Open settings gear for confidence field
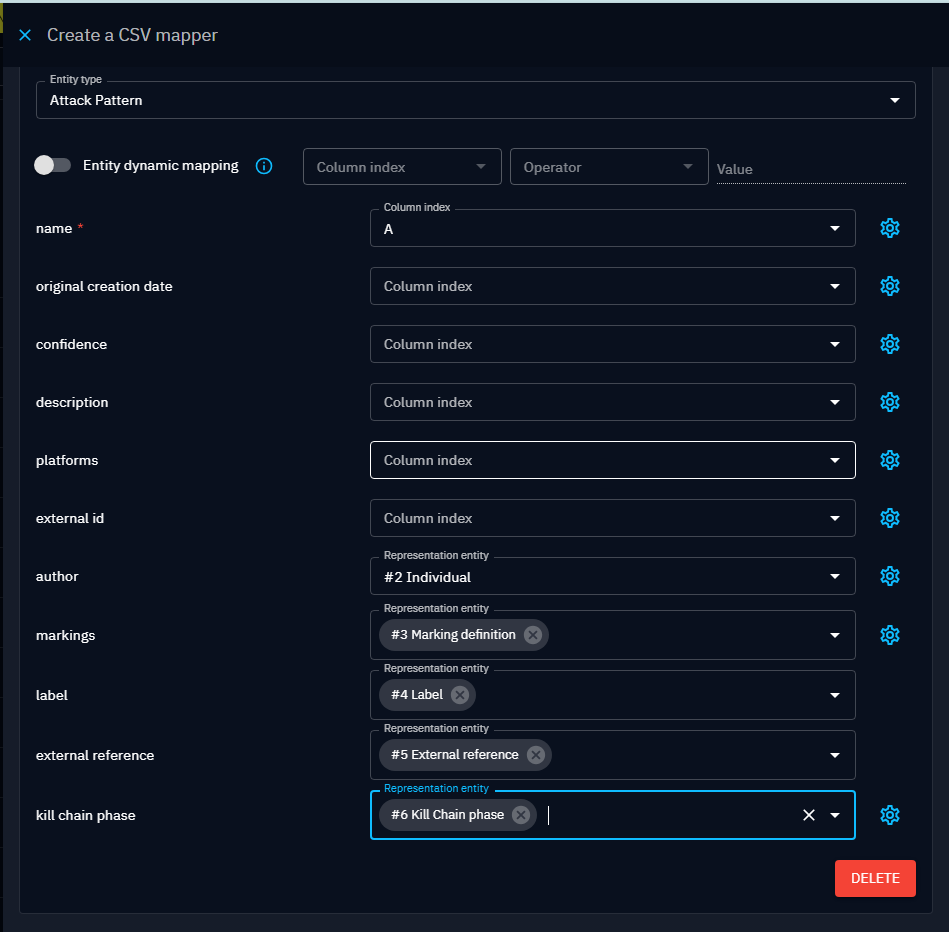Viewport: 949px width, 932px height. (x=889, y=344)
